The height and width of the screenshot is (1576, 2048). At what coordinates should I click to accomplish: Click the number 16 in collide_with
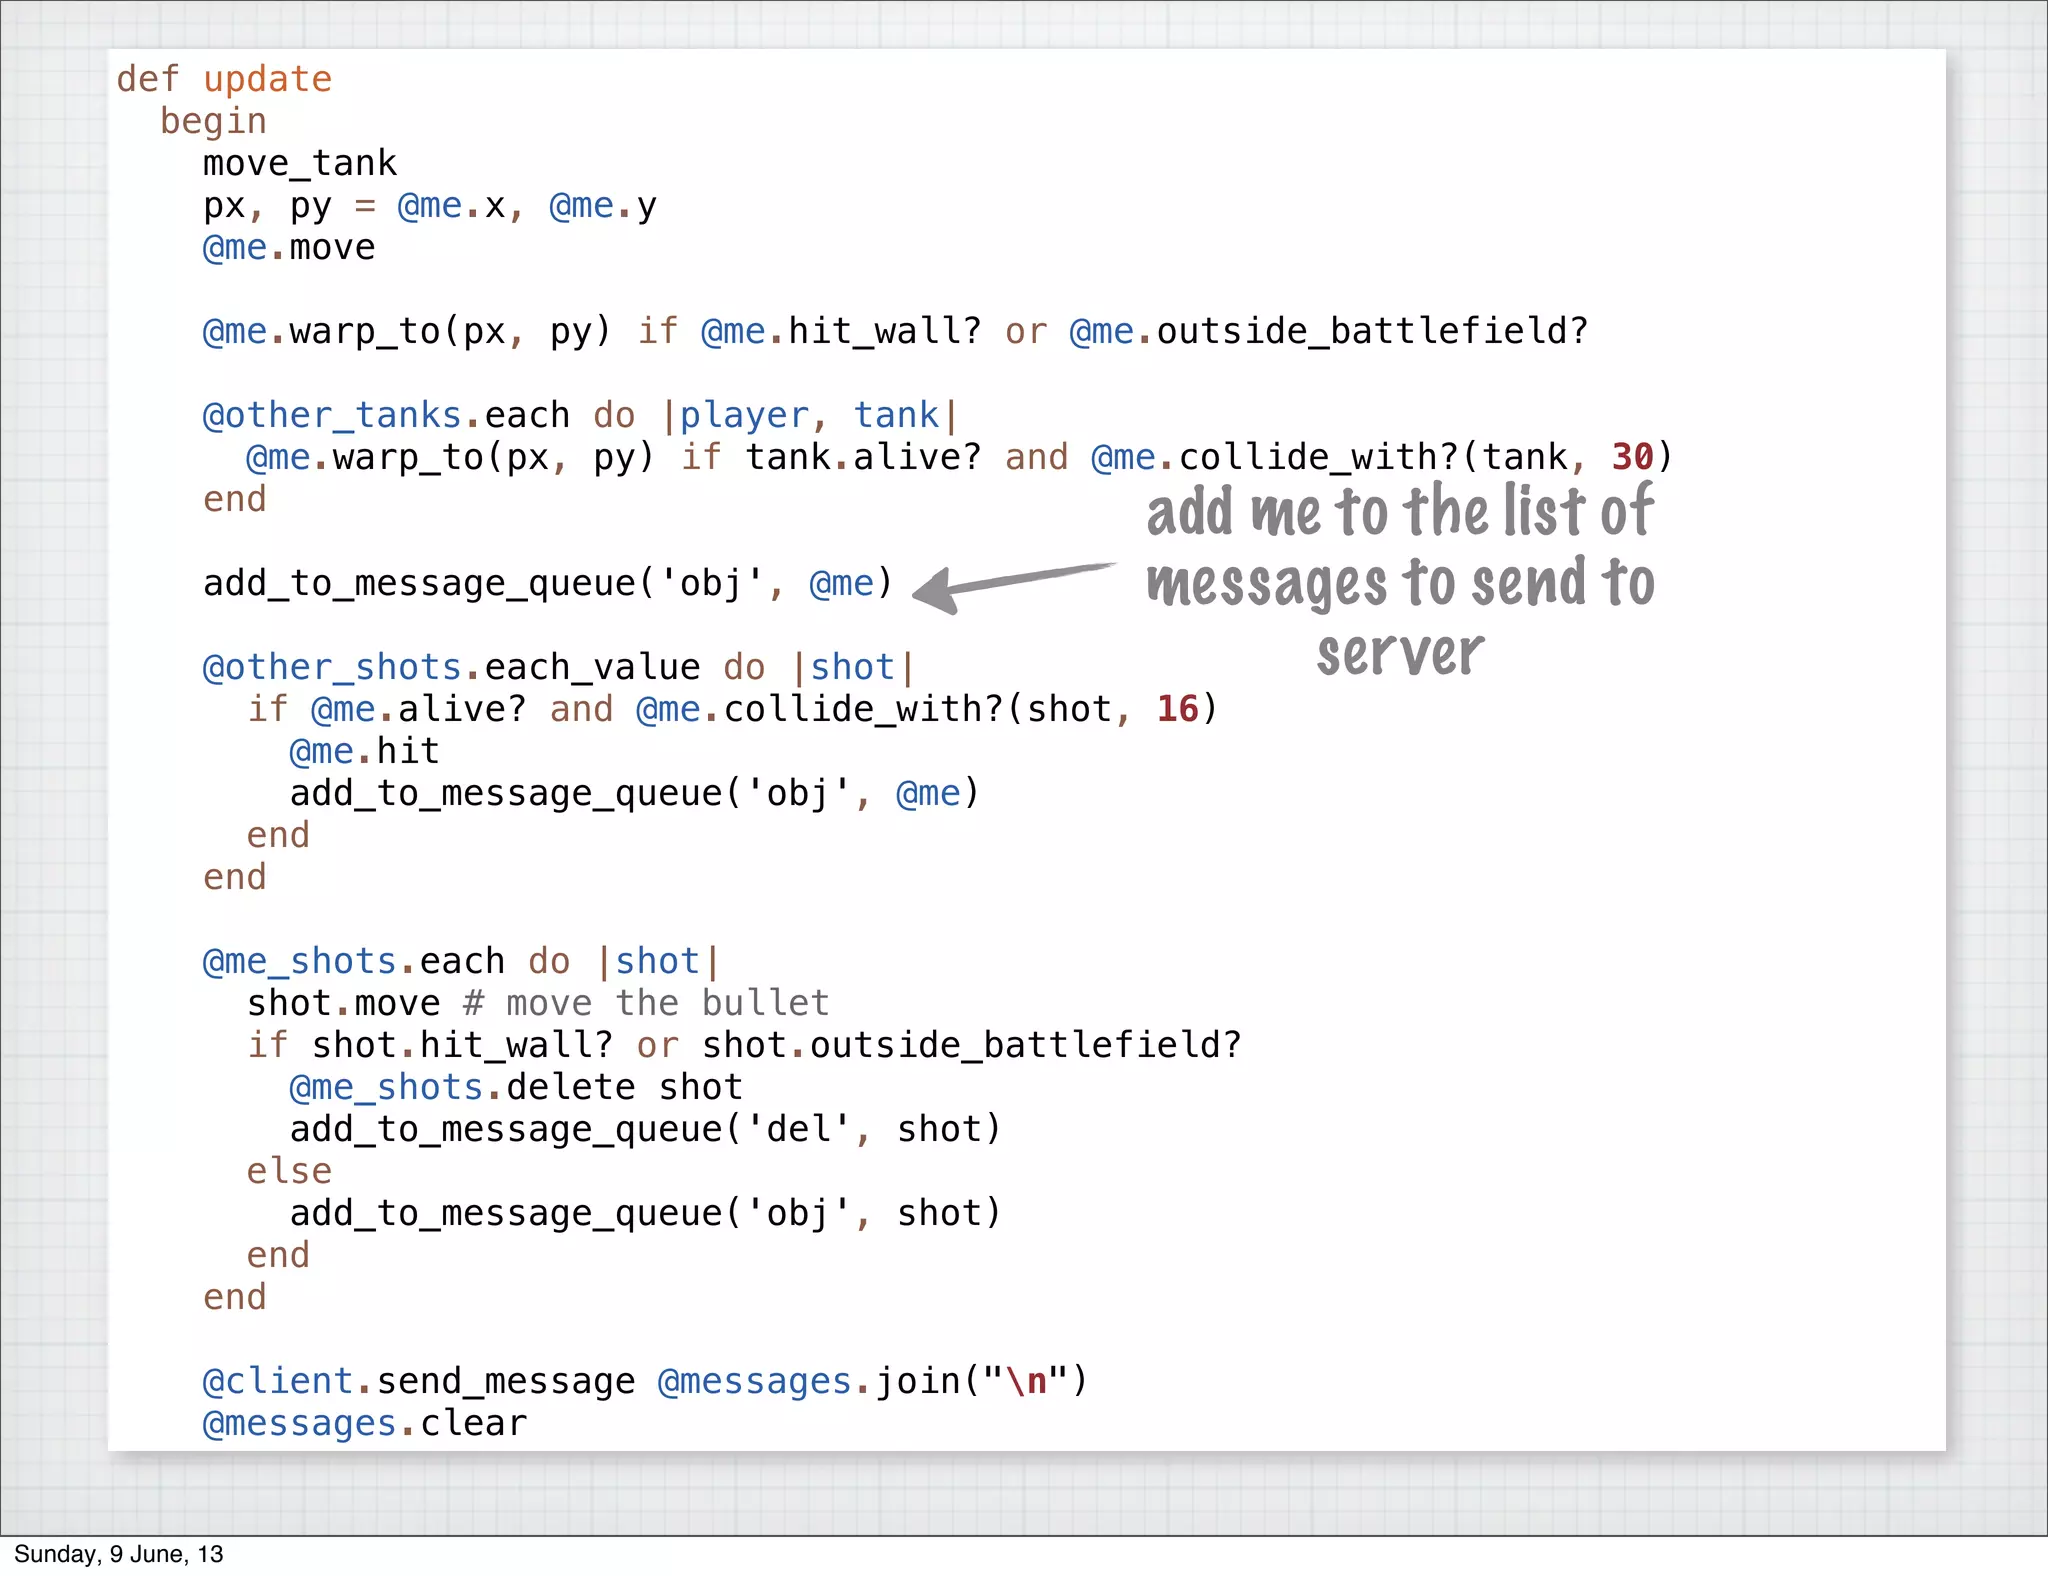tap(1177, 709)
